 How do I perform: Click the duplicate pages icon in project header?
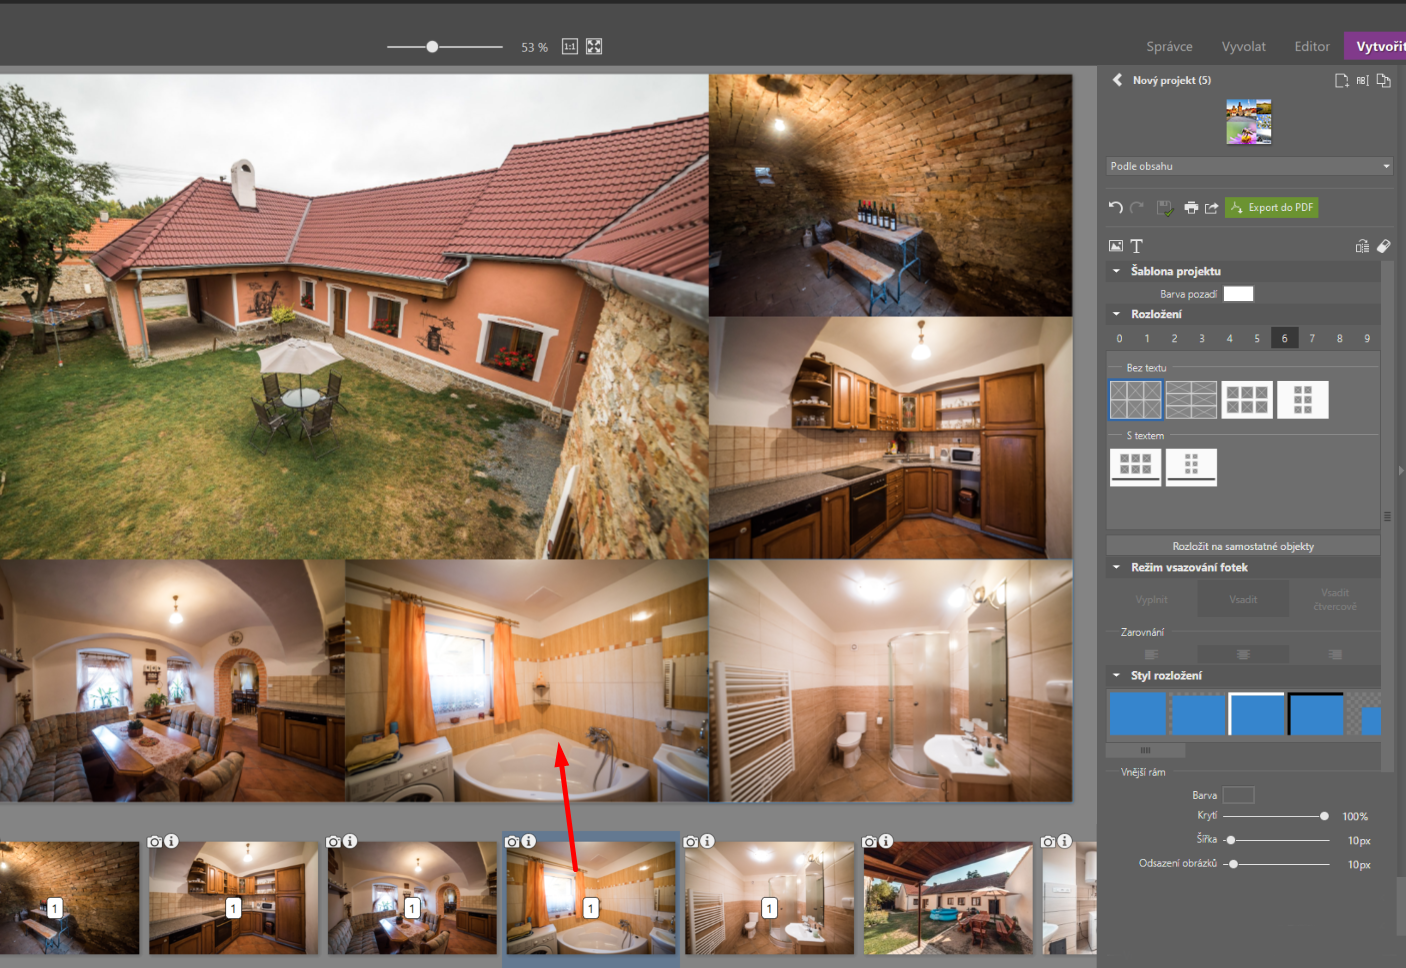[x=1384, y=80]
